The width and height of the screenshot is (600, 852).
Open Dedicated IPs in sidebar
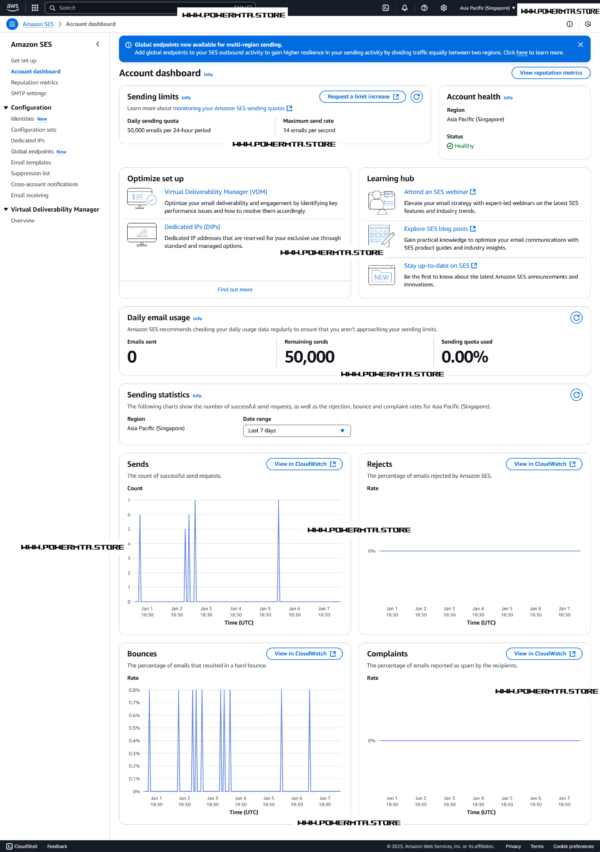pyautogui.click(x=27, y=140)
